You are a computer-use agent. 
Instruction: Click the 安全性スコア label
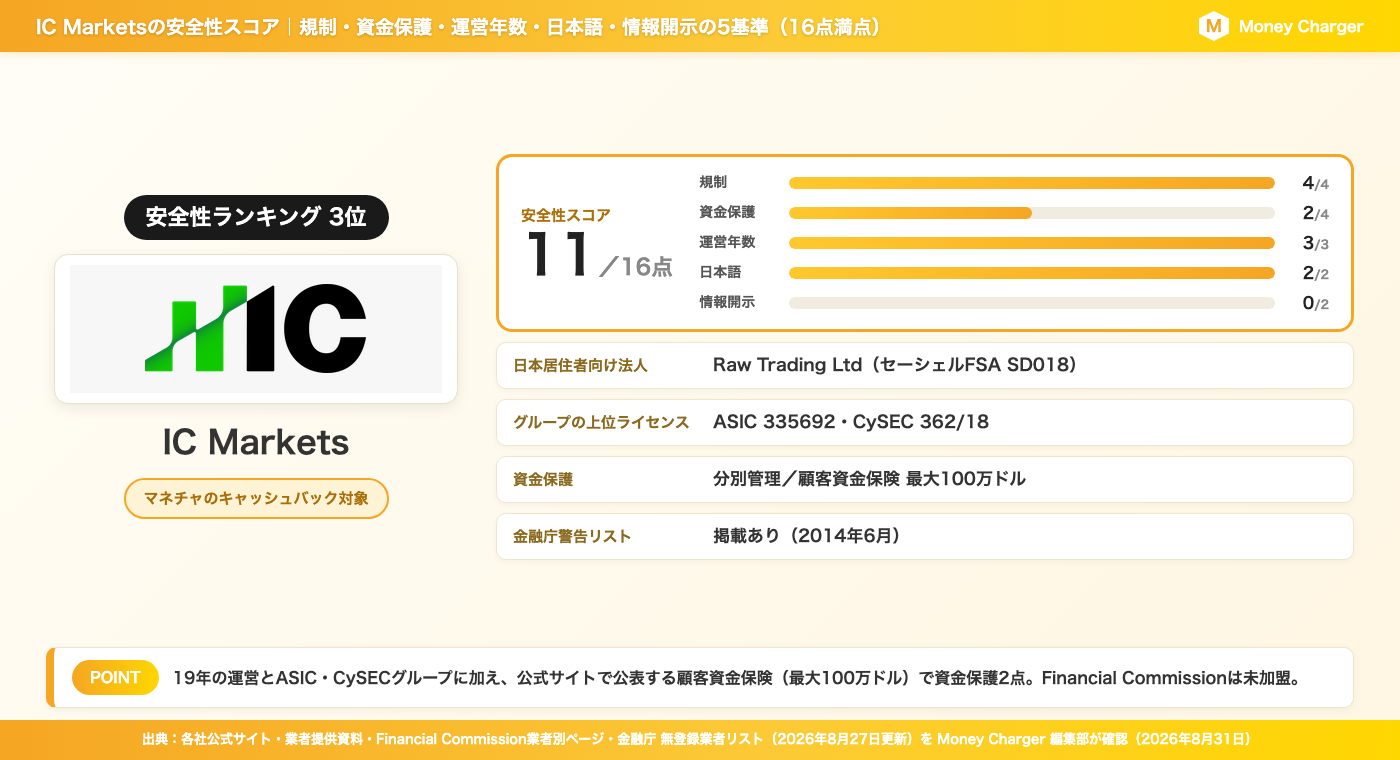coord(566,215)
